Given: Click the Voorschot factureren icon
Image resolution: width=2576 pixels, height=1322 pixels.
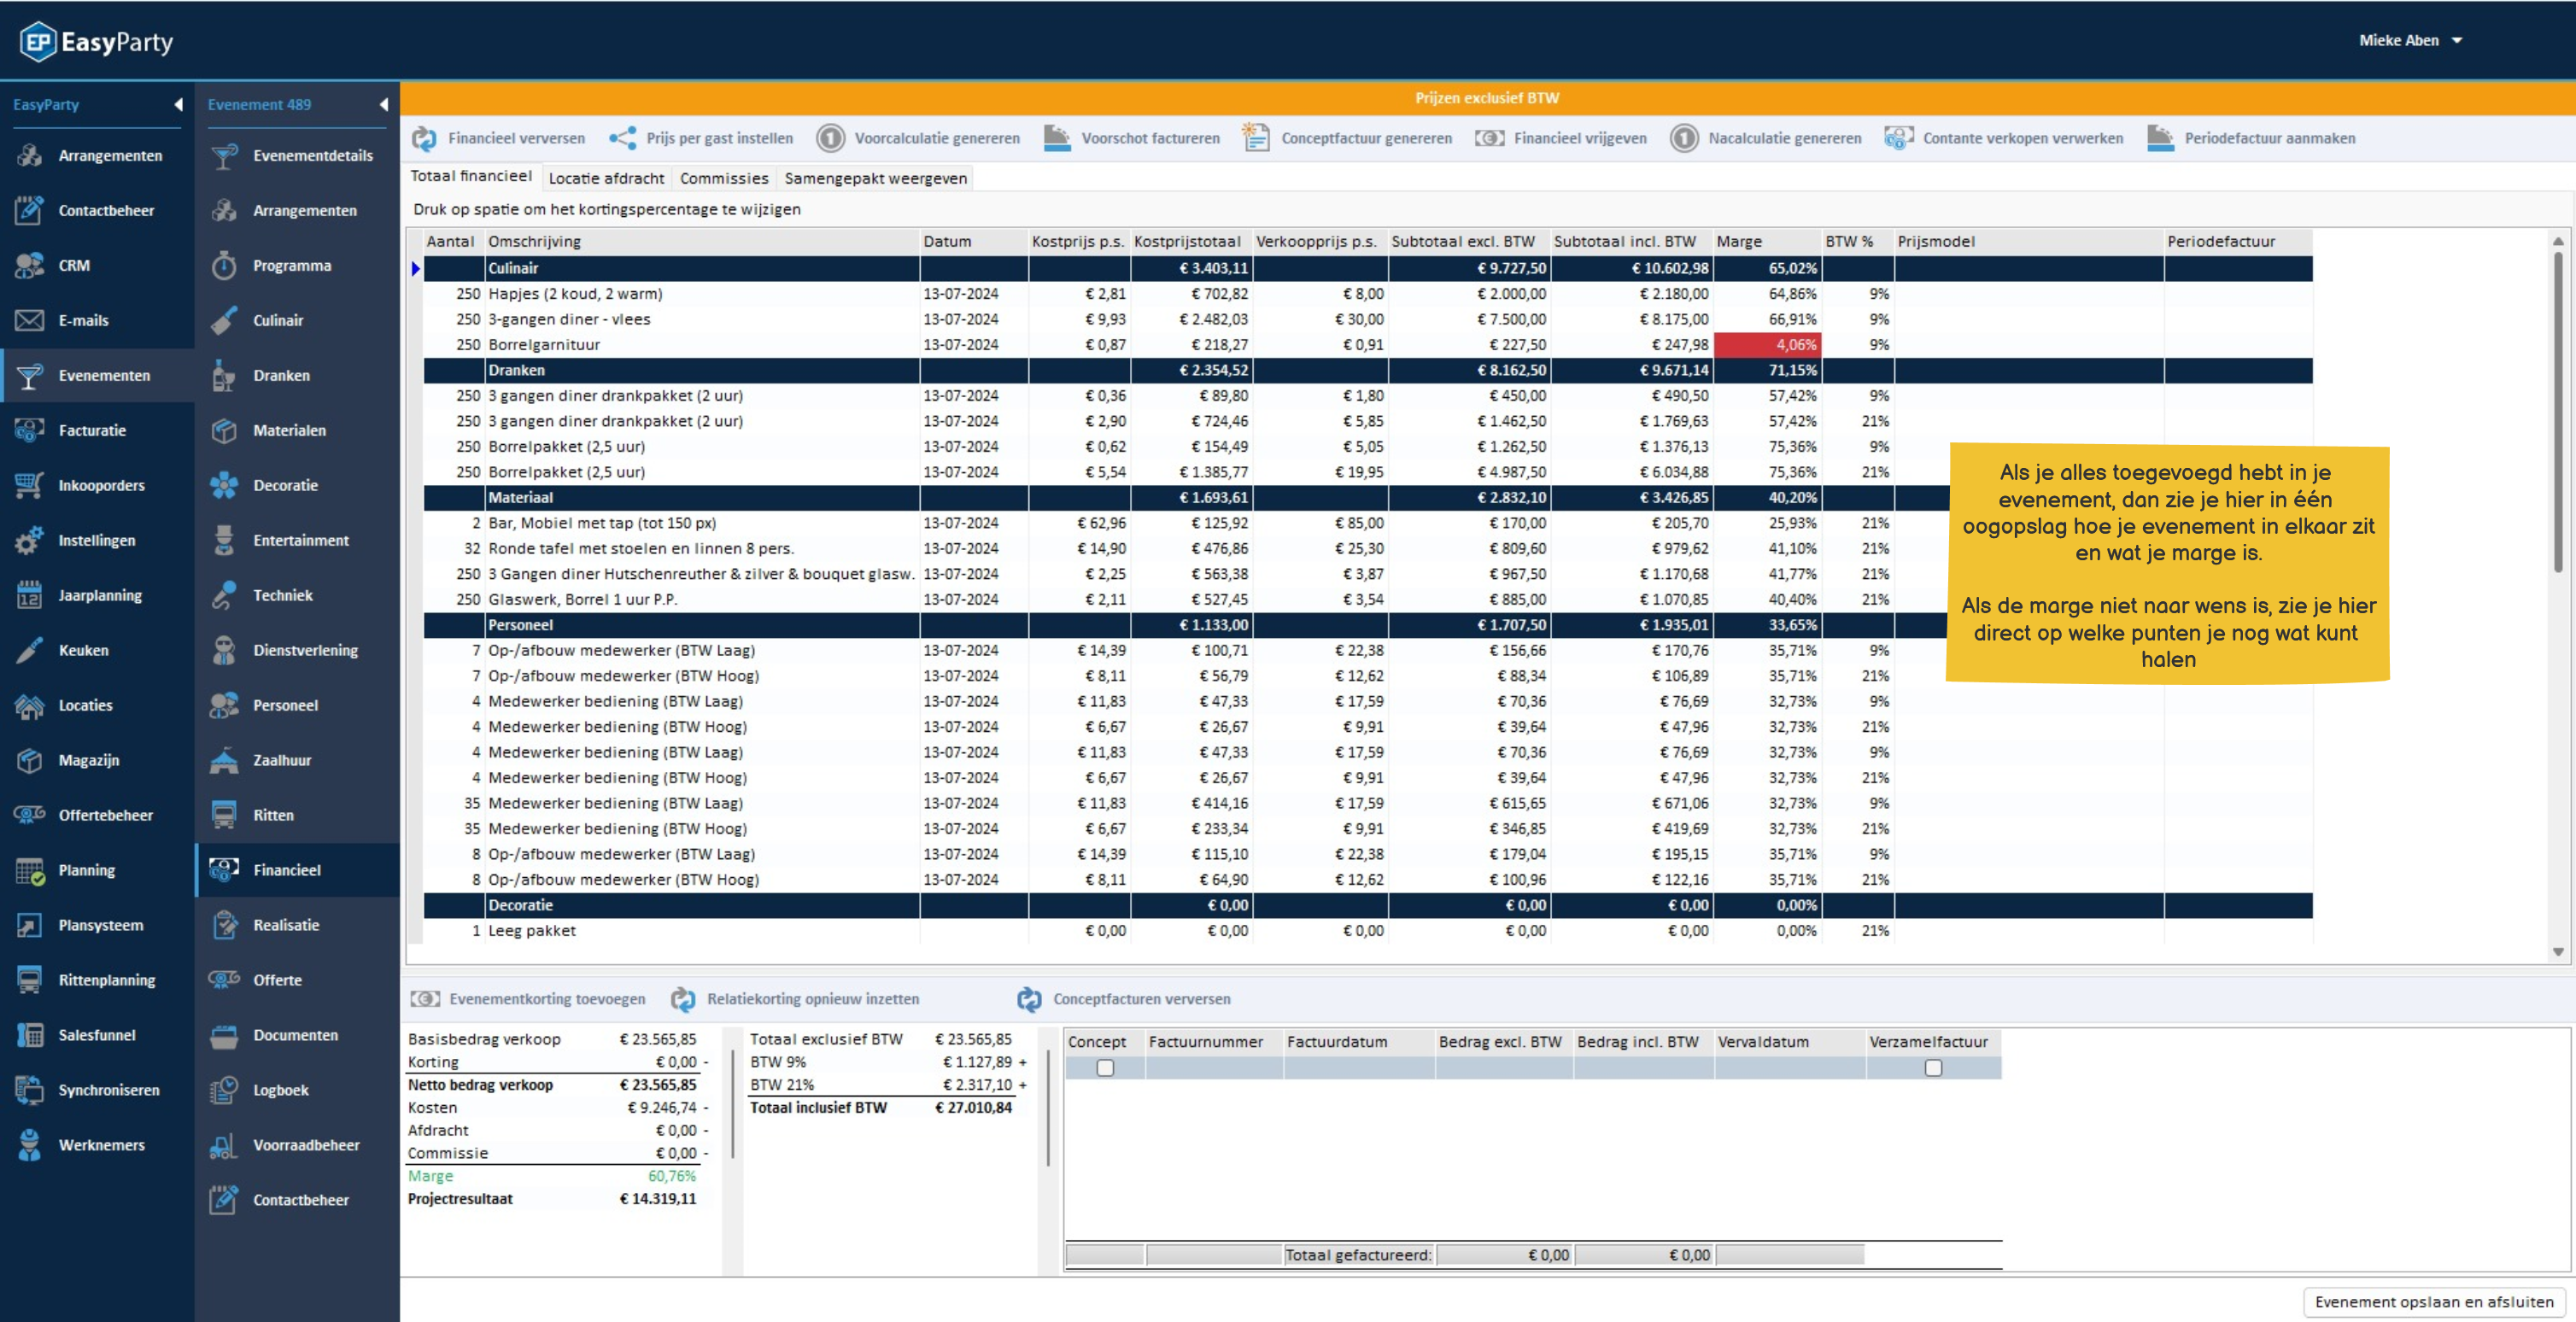Looking at the screenshot, I should coord(1057,138).
